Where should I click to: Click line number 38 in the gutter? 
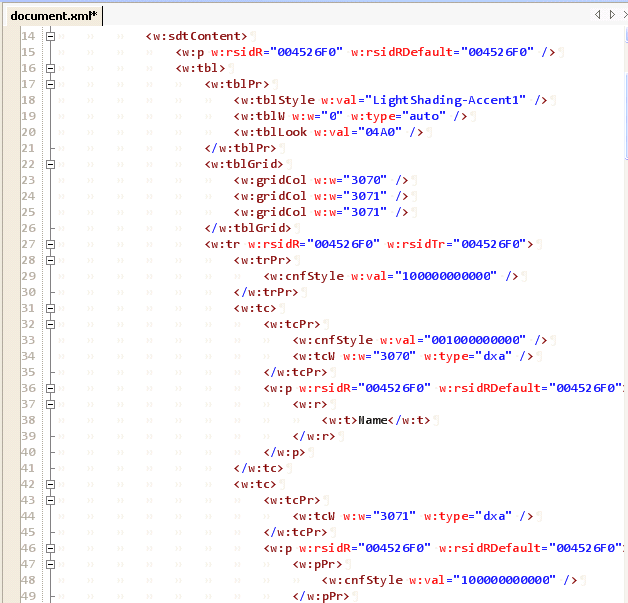pyautogui.click(x=28, y=420)
